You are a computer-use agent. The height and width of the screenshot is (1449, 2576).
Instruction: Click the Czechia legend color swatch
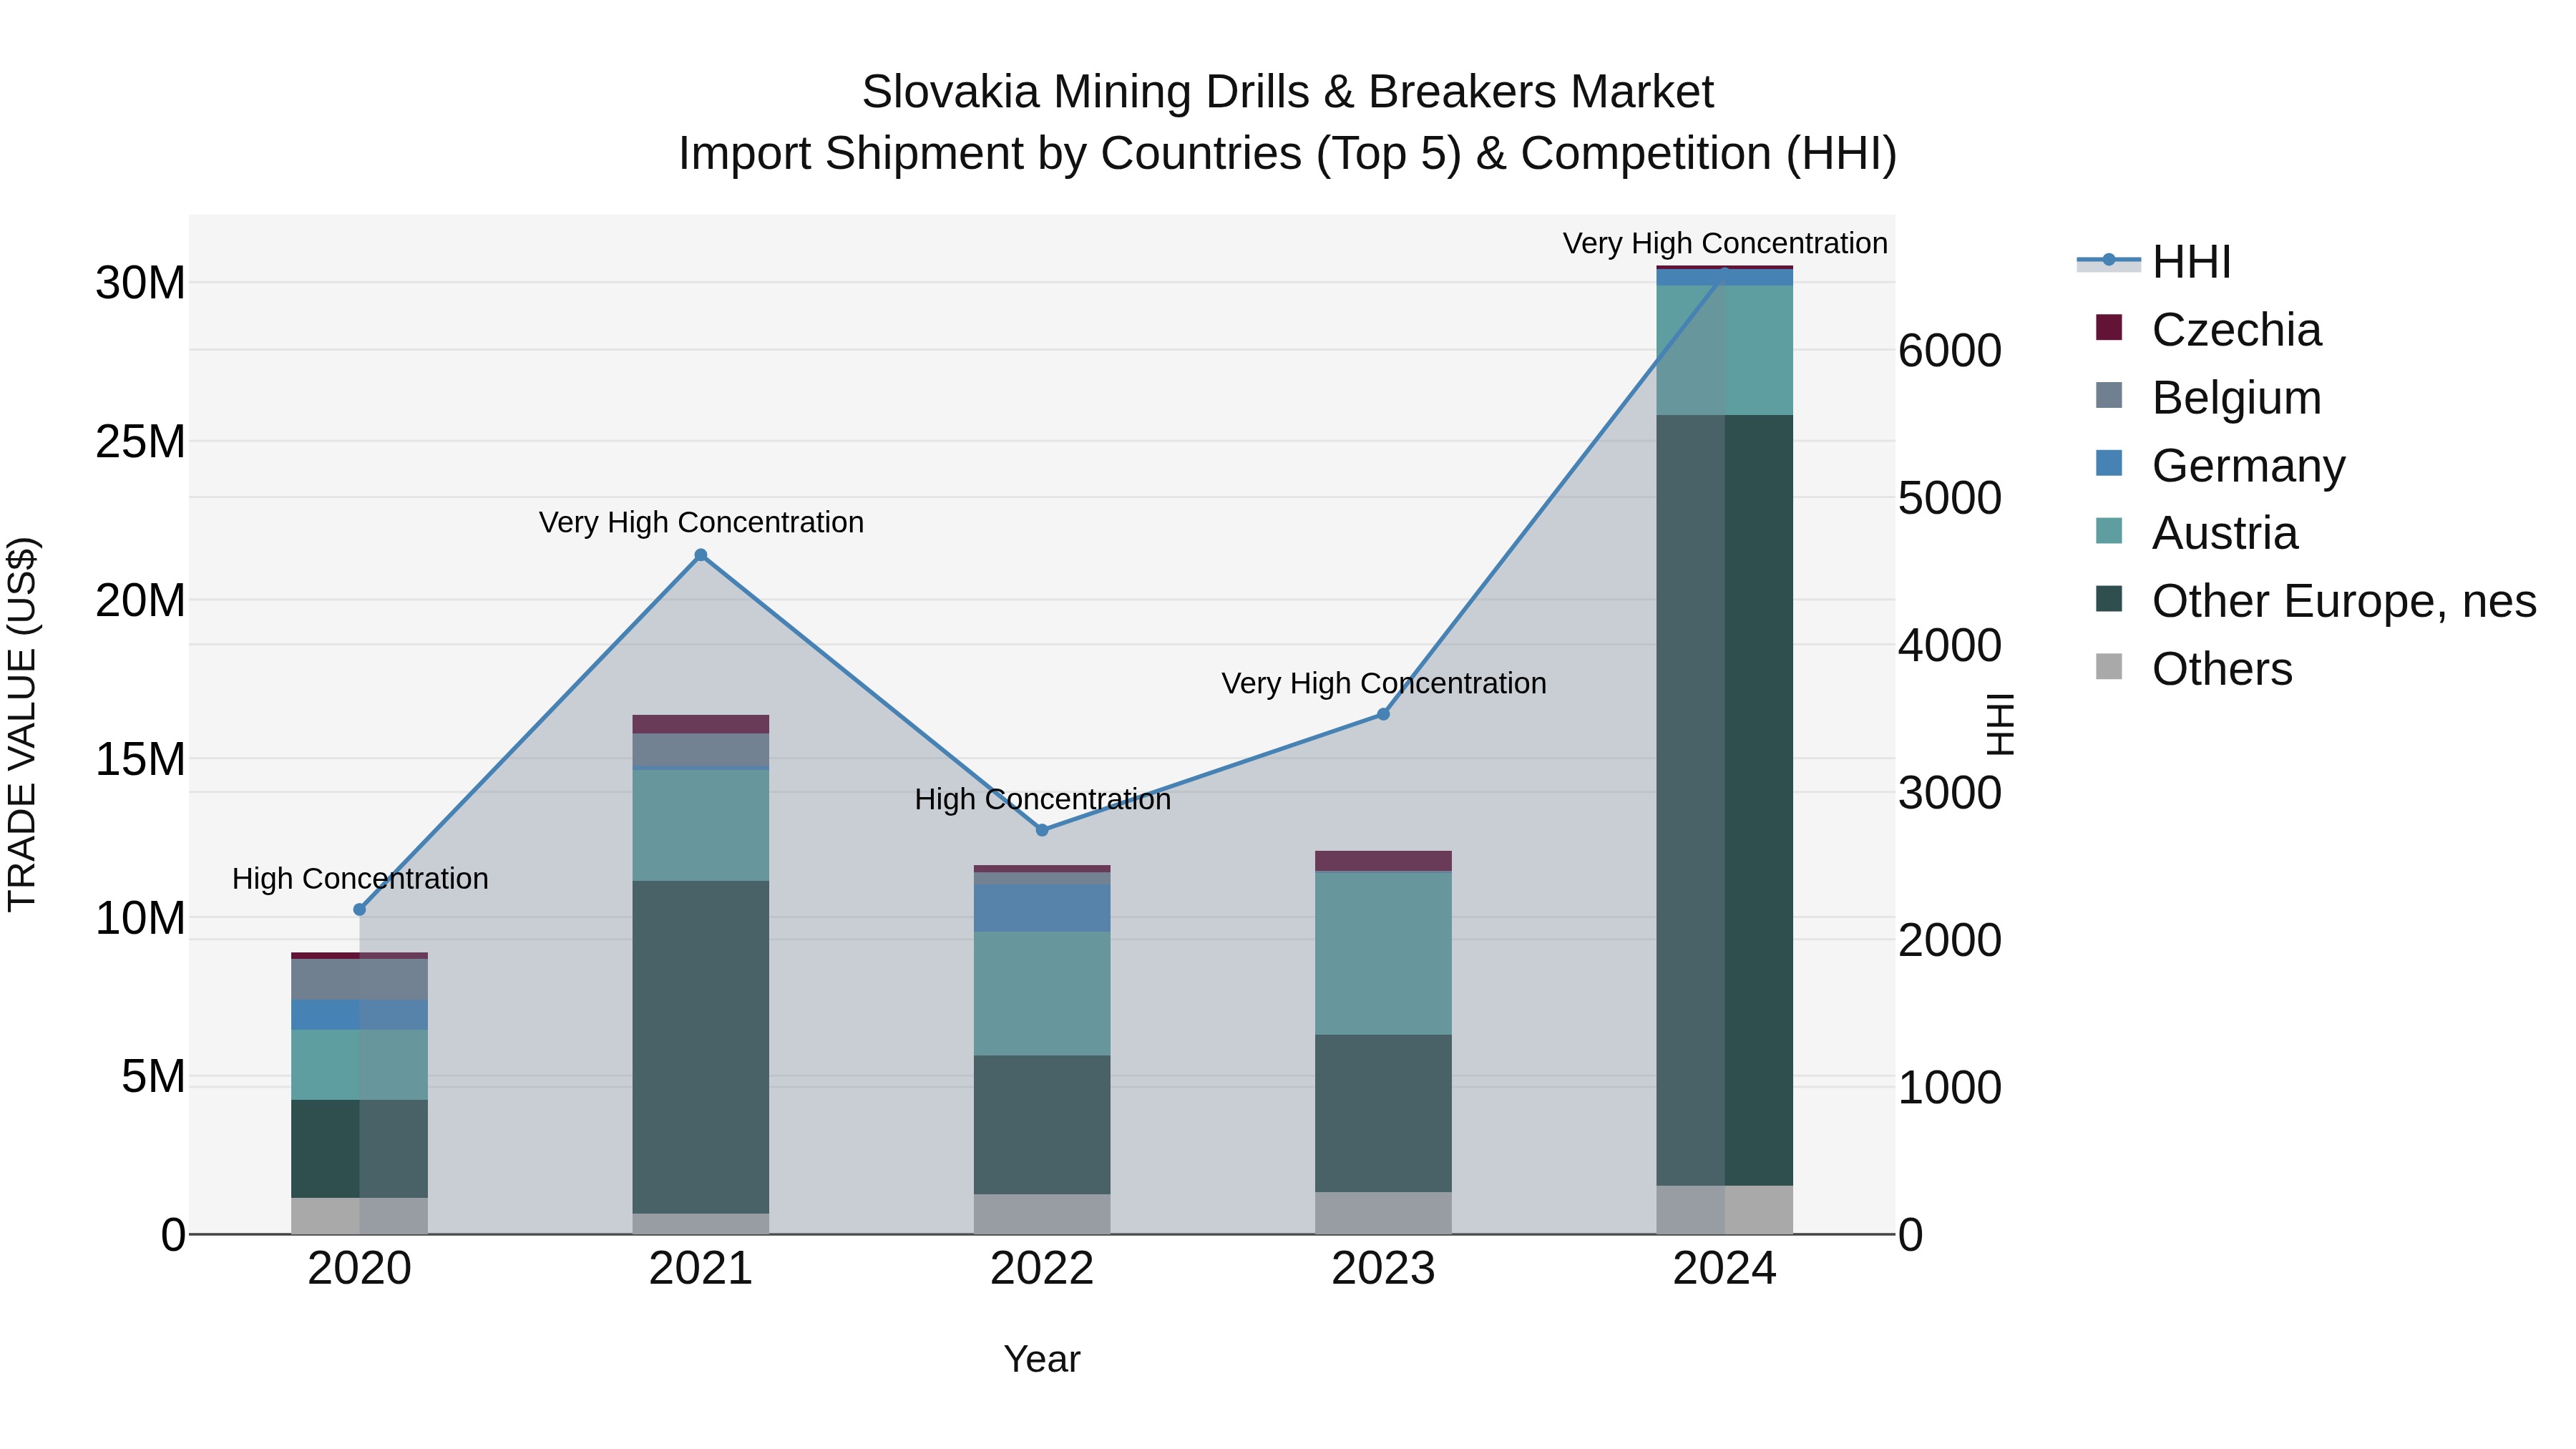point(2108,328)
